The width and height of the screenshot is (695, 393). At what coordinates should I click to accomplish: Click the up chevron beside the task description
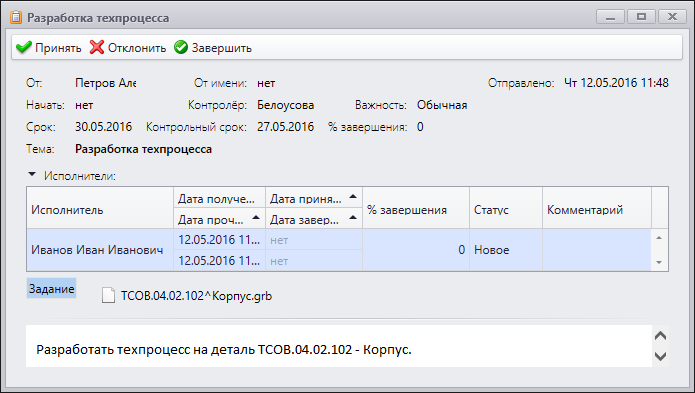(660, 336)
